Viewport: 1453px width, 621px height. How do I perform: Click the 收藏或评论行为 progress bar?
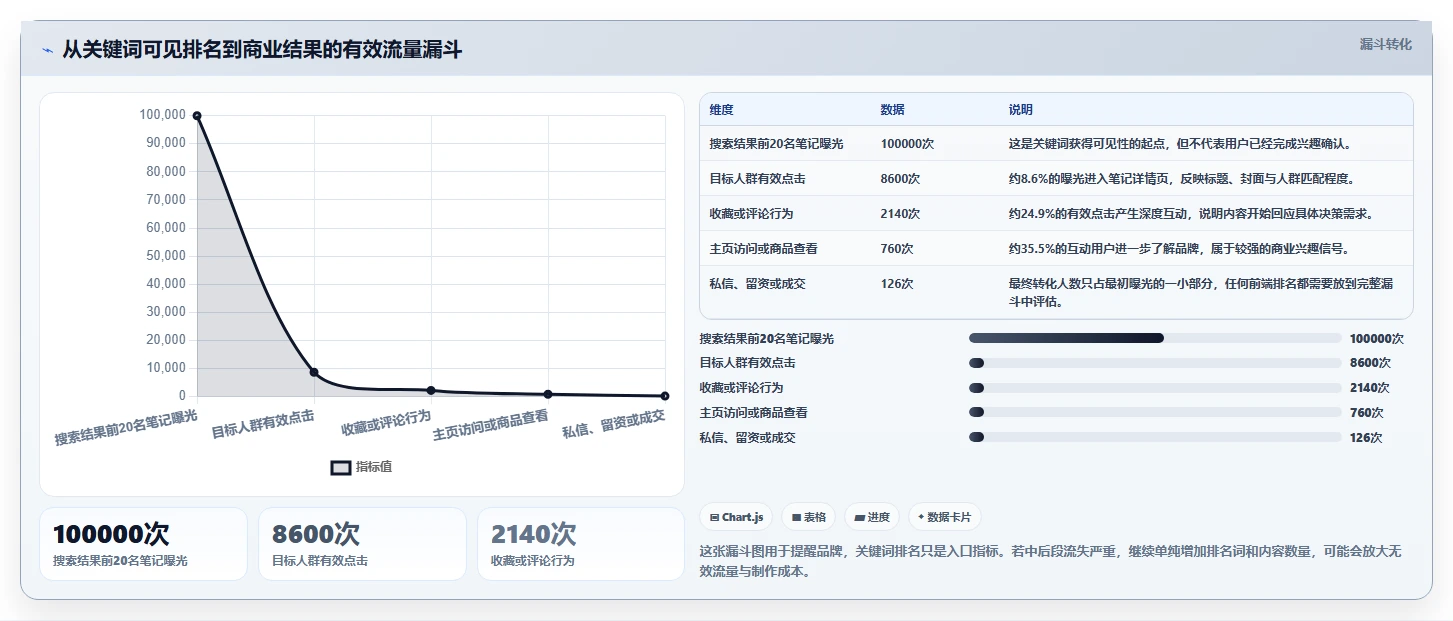tap(1155, 388)
